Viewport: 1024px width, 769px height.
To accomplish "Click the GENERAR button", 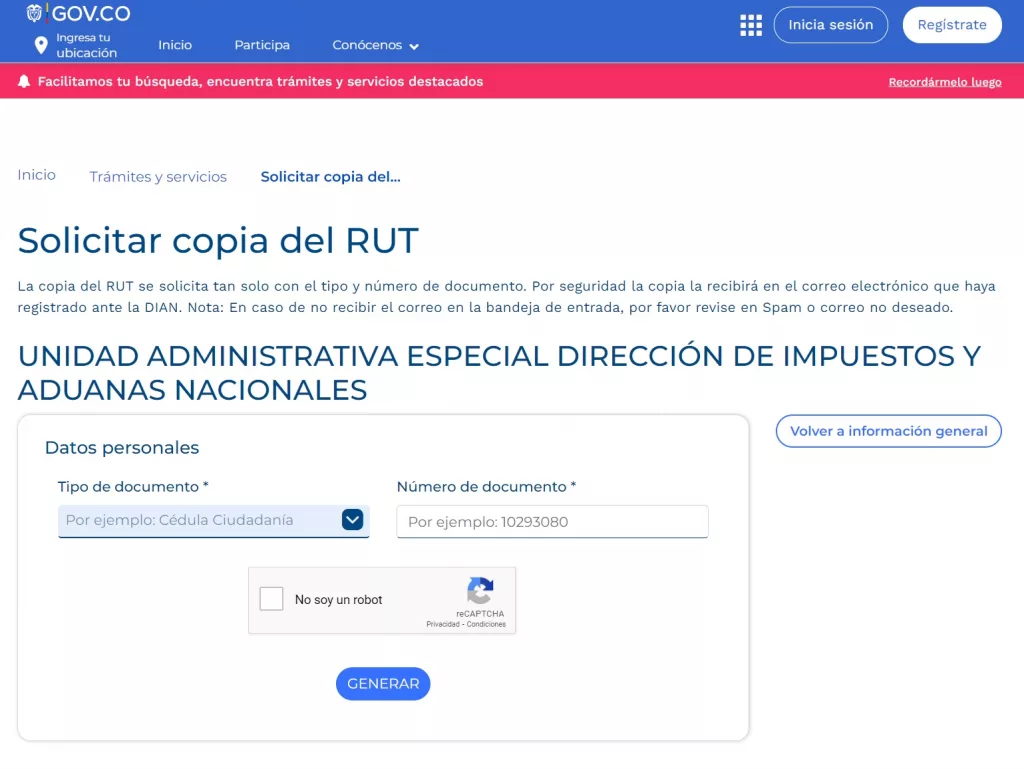I will pos(383,684).
